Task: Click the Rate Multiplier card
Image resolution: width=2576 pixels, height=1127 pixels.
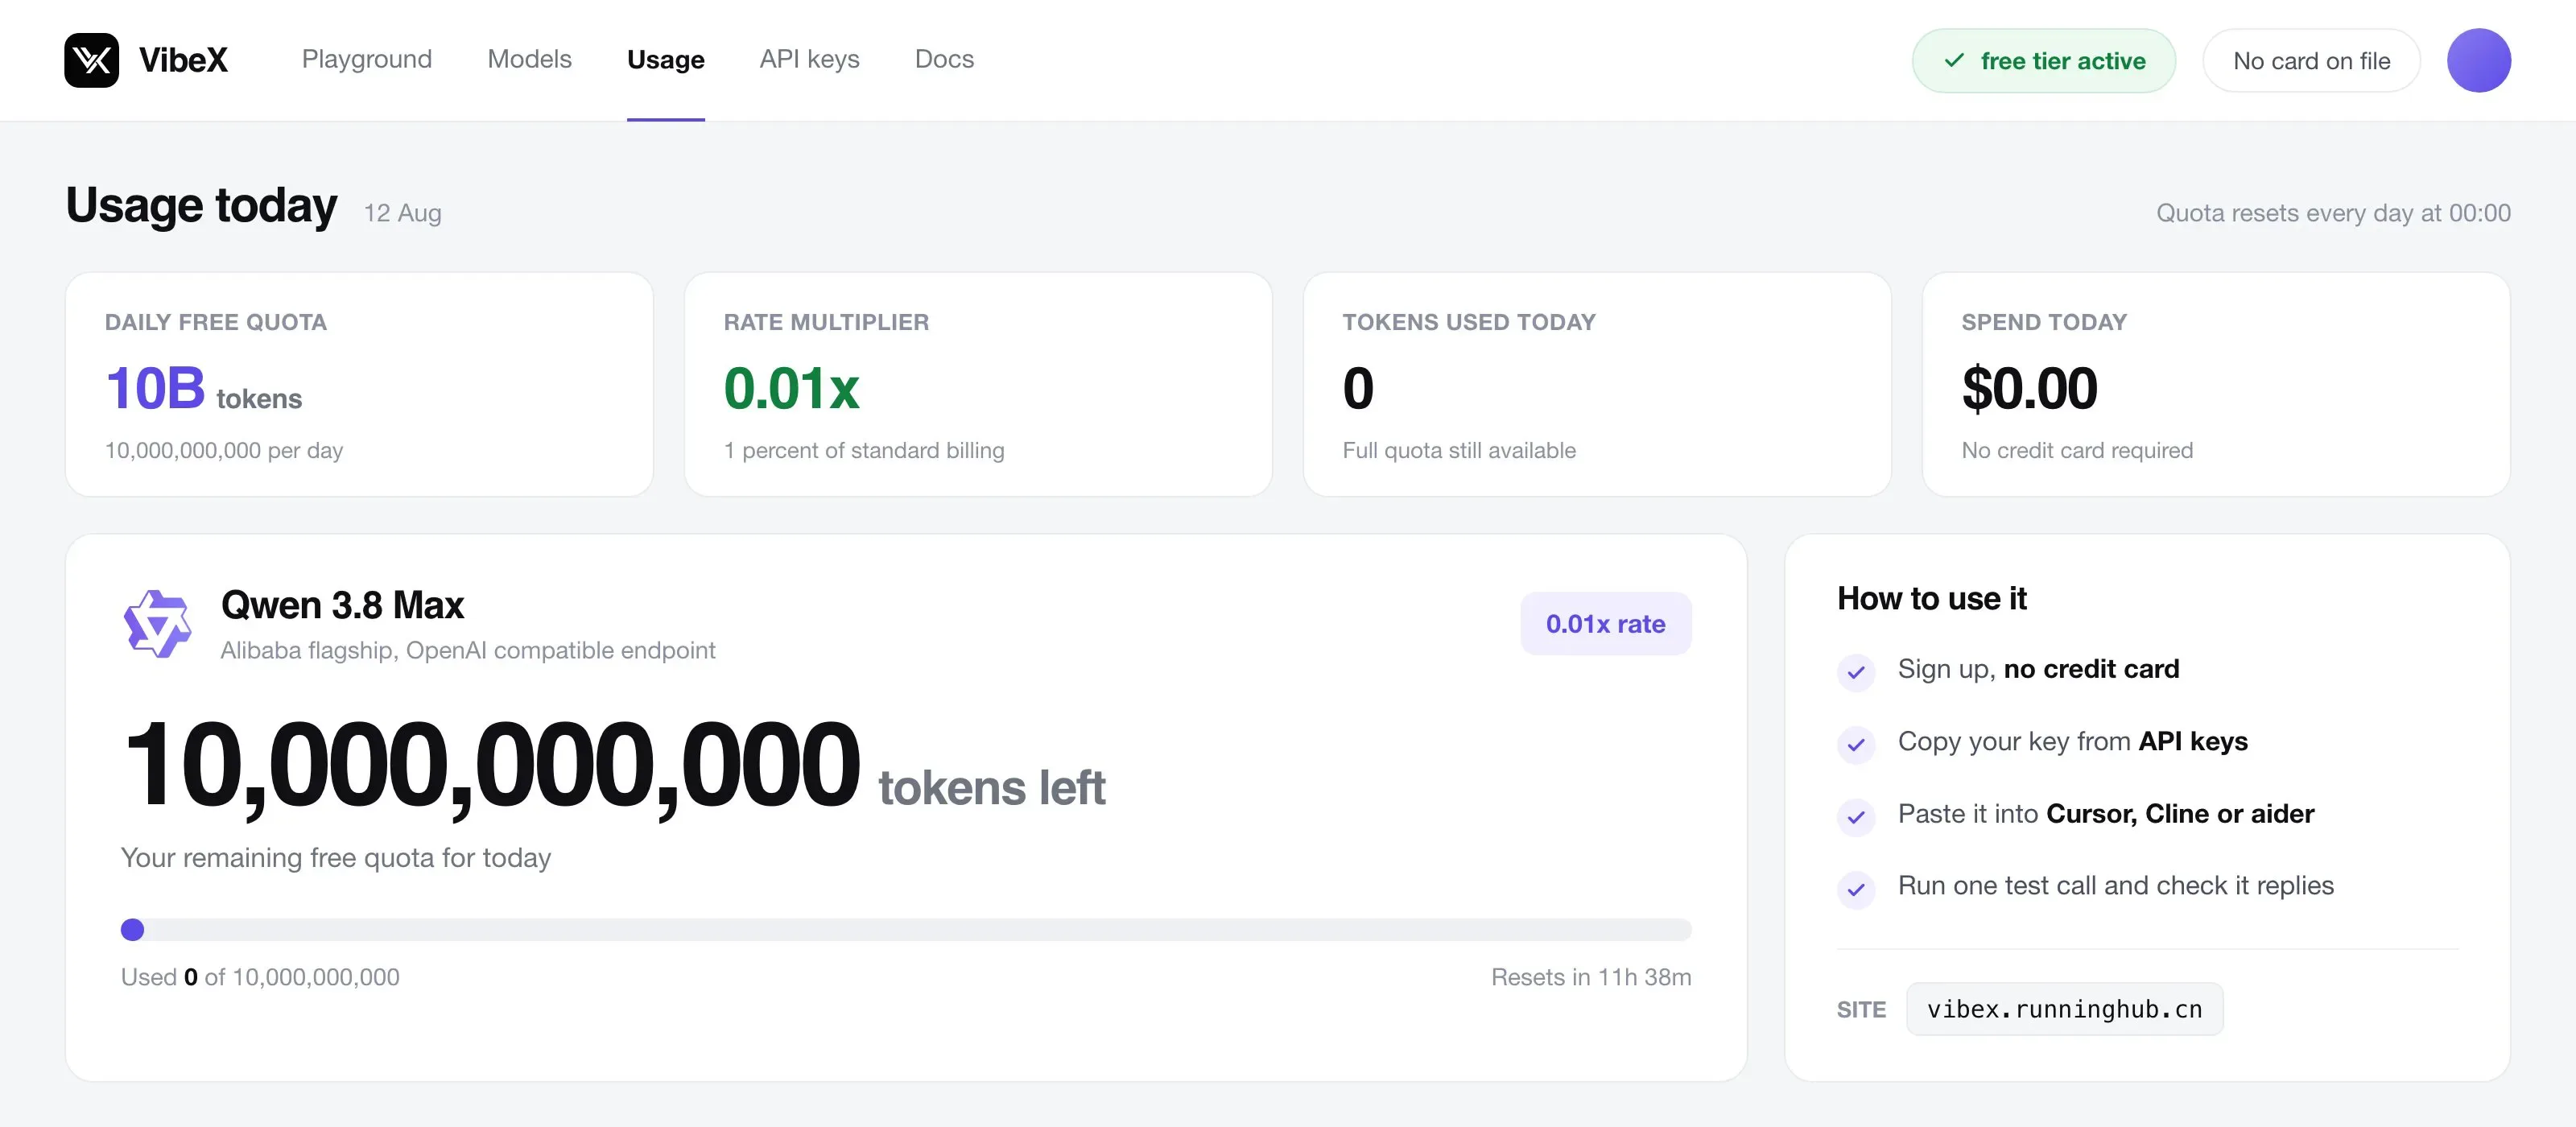Action: pos(978,384)
